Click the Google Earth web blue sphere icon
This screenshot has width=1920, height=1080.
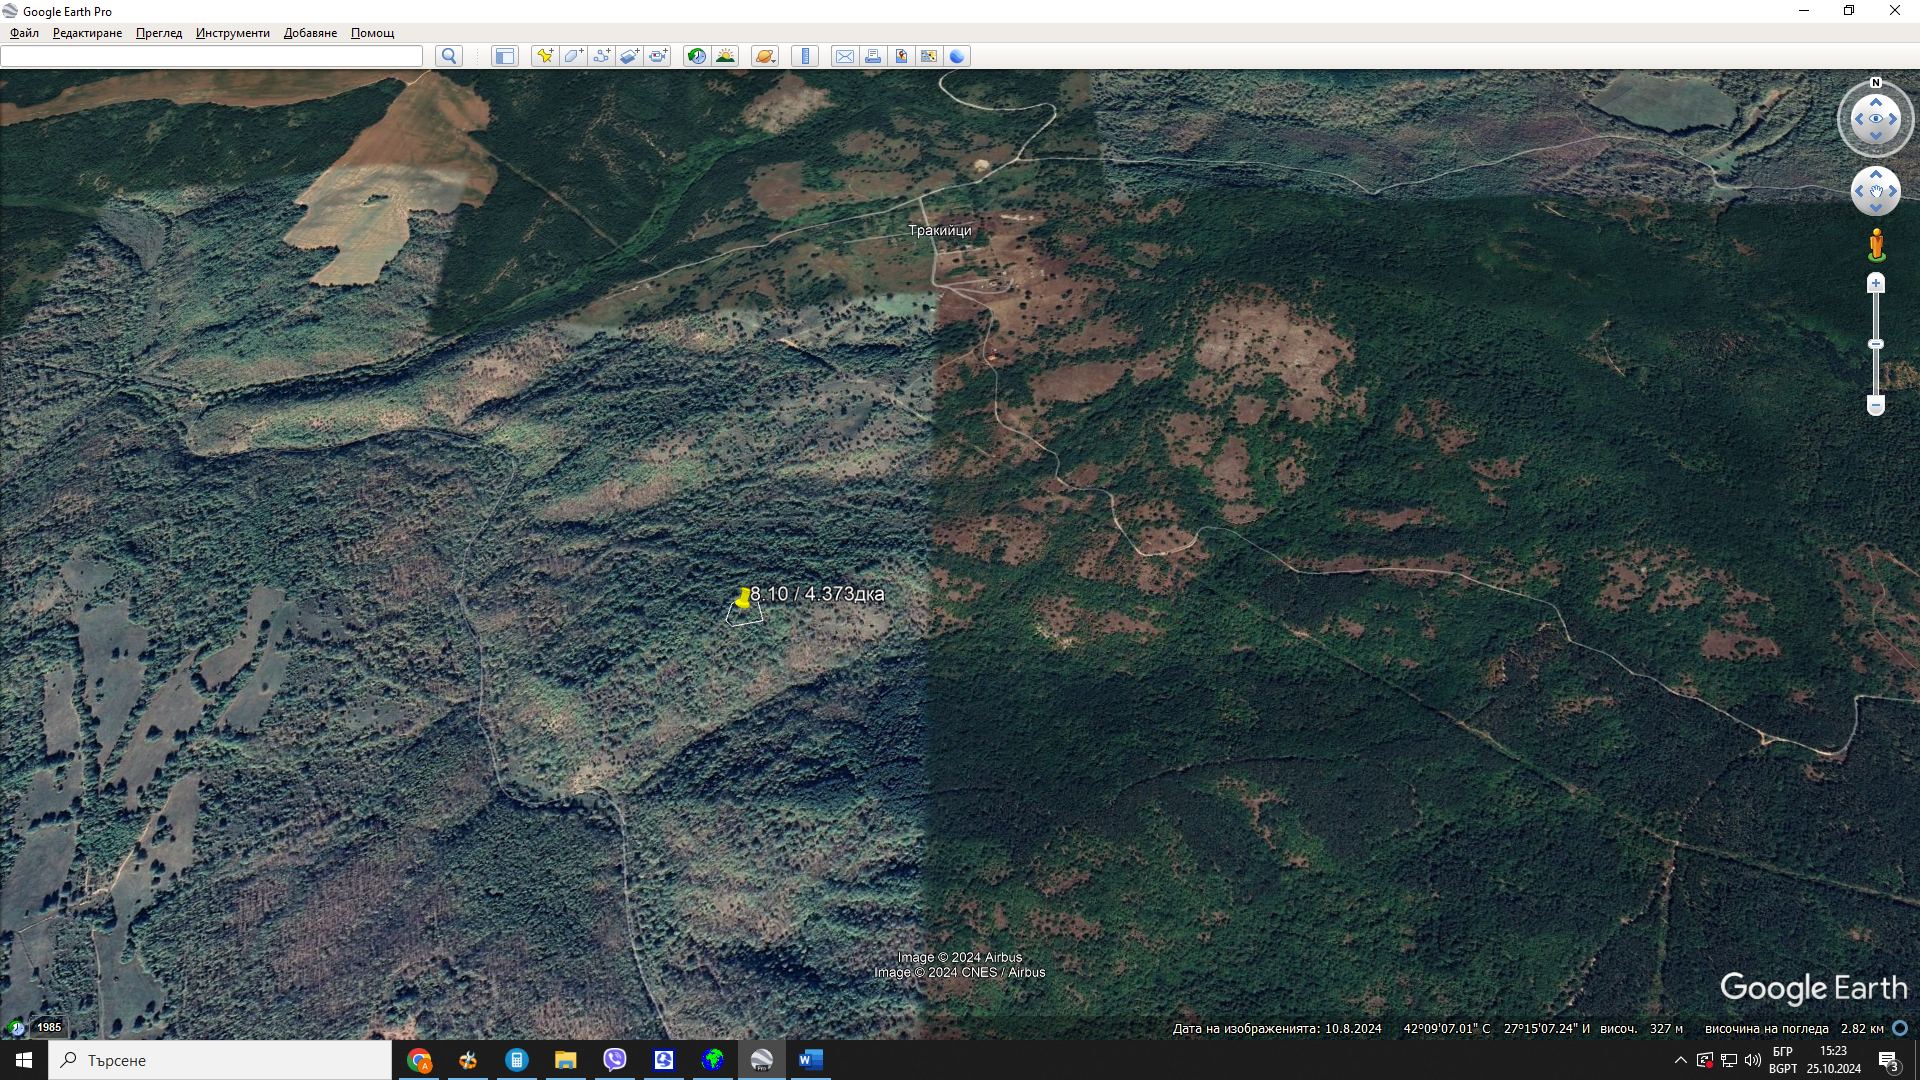click(957, 56)
